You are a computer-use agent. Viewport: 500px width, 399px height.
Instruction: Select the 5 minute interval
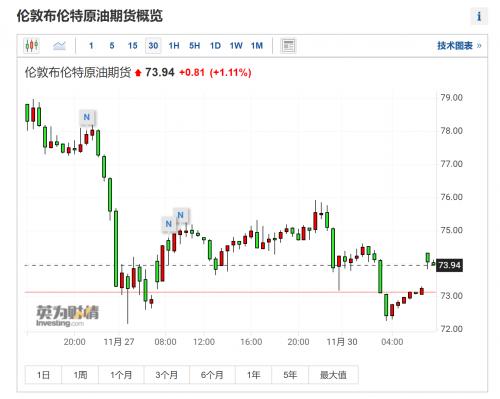coord(112,46)
